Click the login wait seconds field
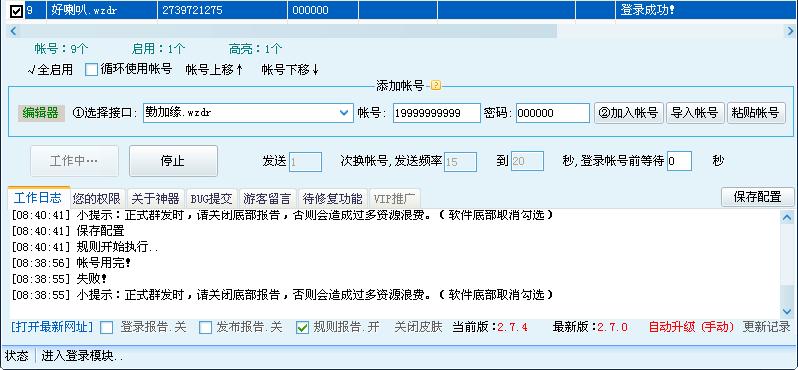This screenshot has height=370, width=798. coord(679,162)
